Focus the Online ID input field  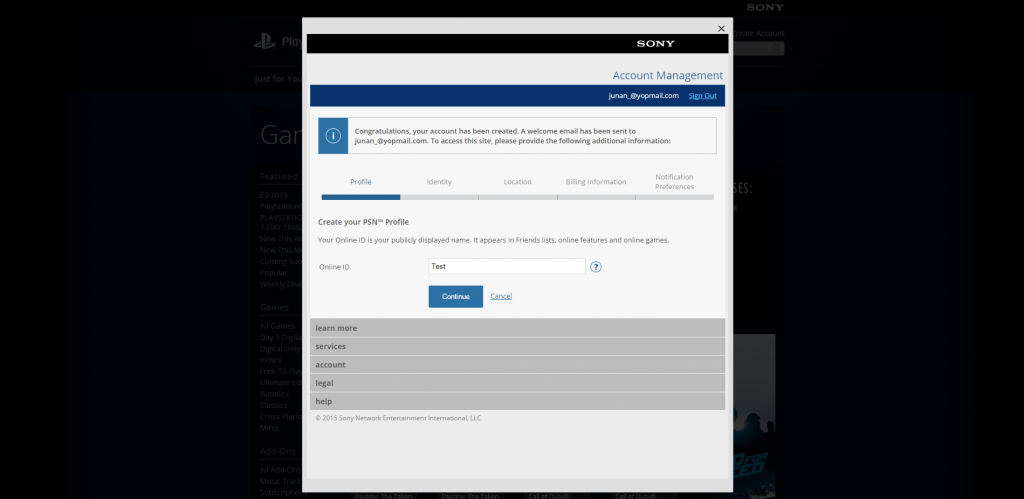click(x=507, y=266)
